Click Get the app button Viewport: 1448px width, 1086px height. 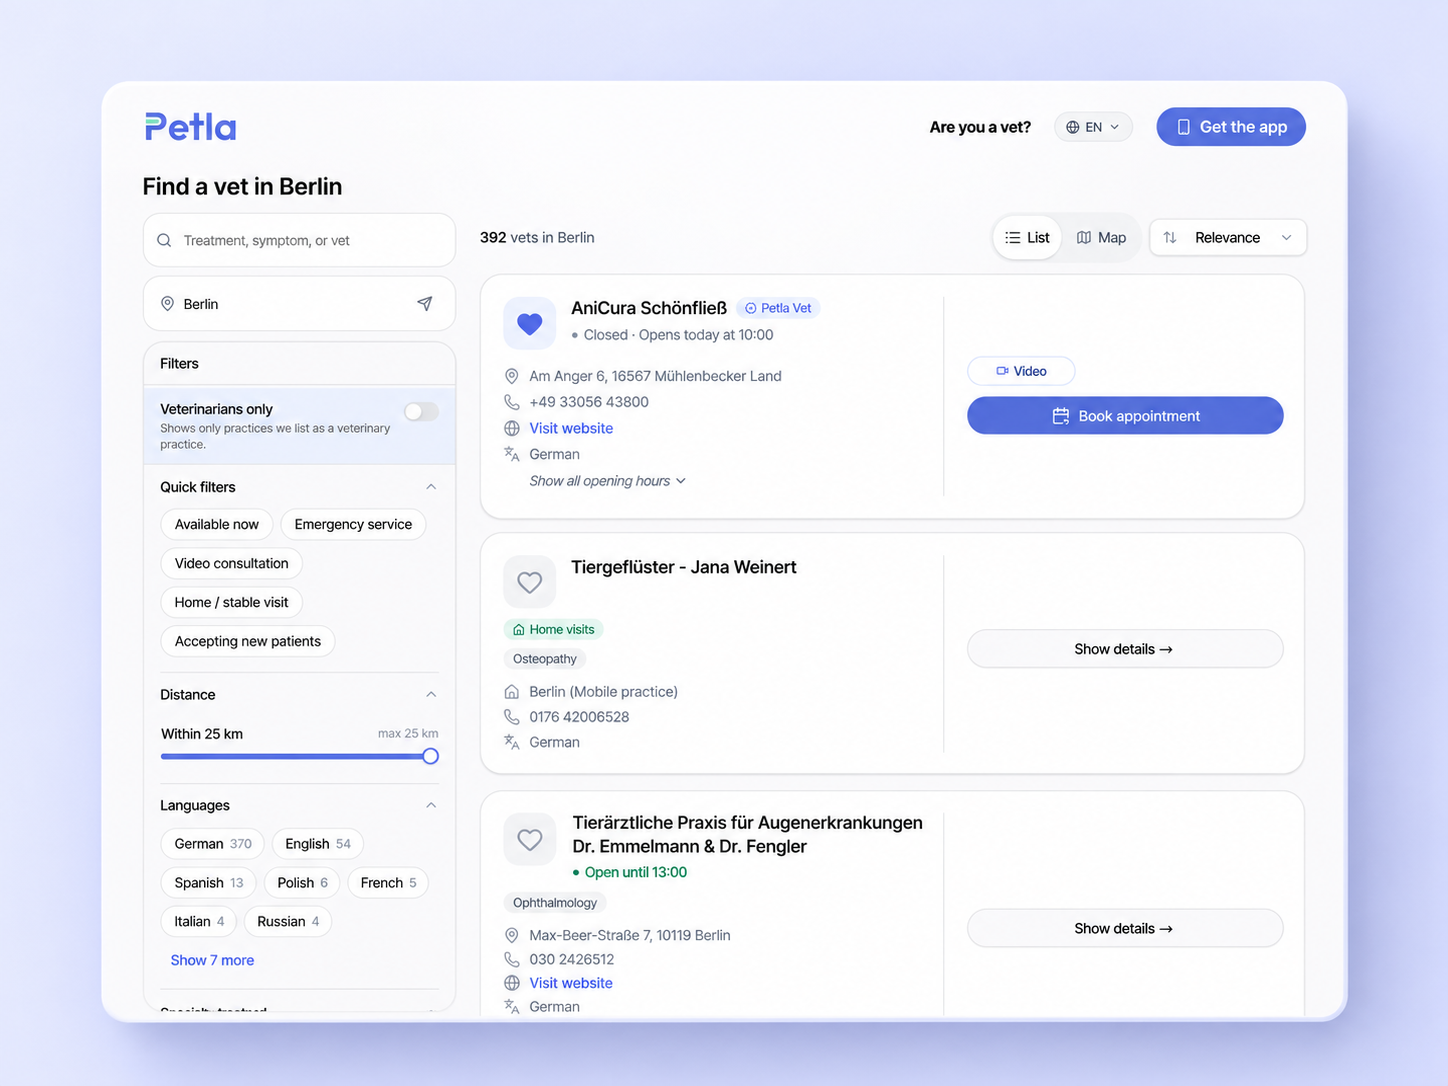pyautogui.click(x=1231, y=127)
